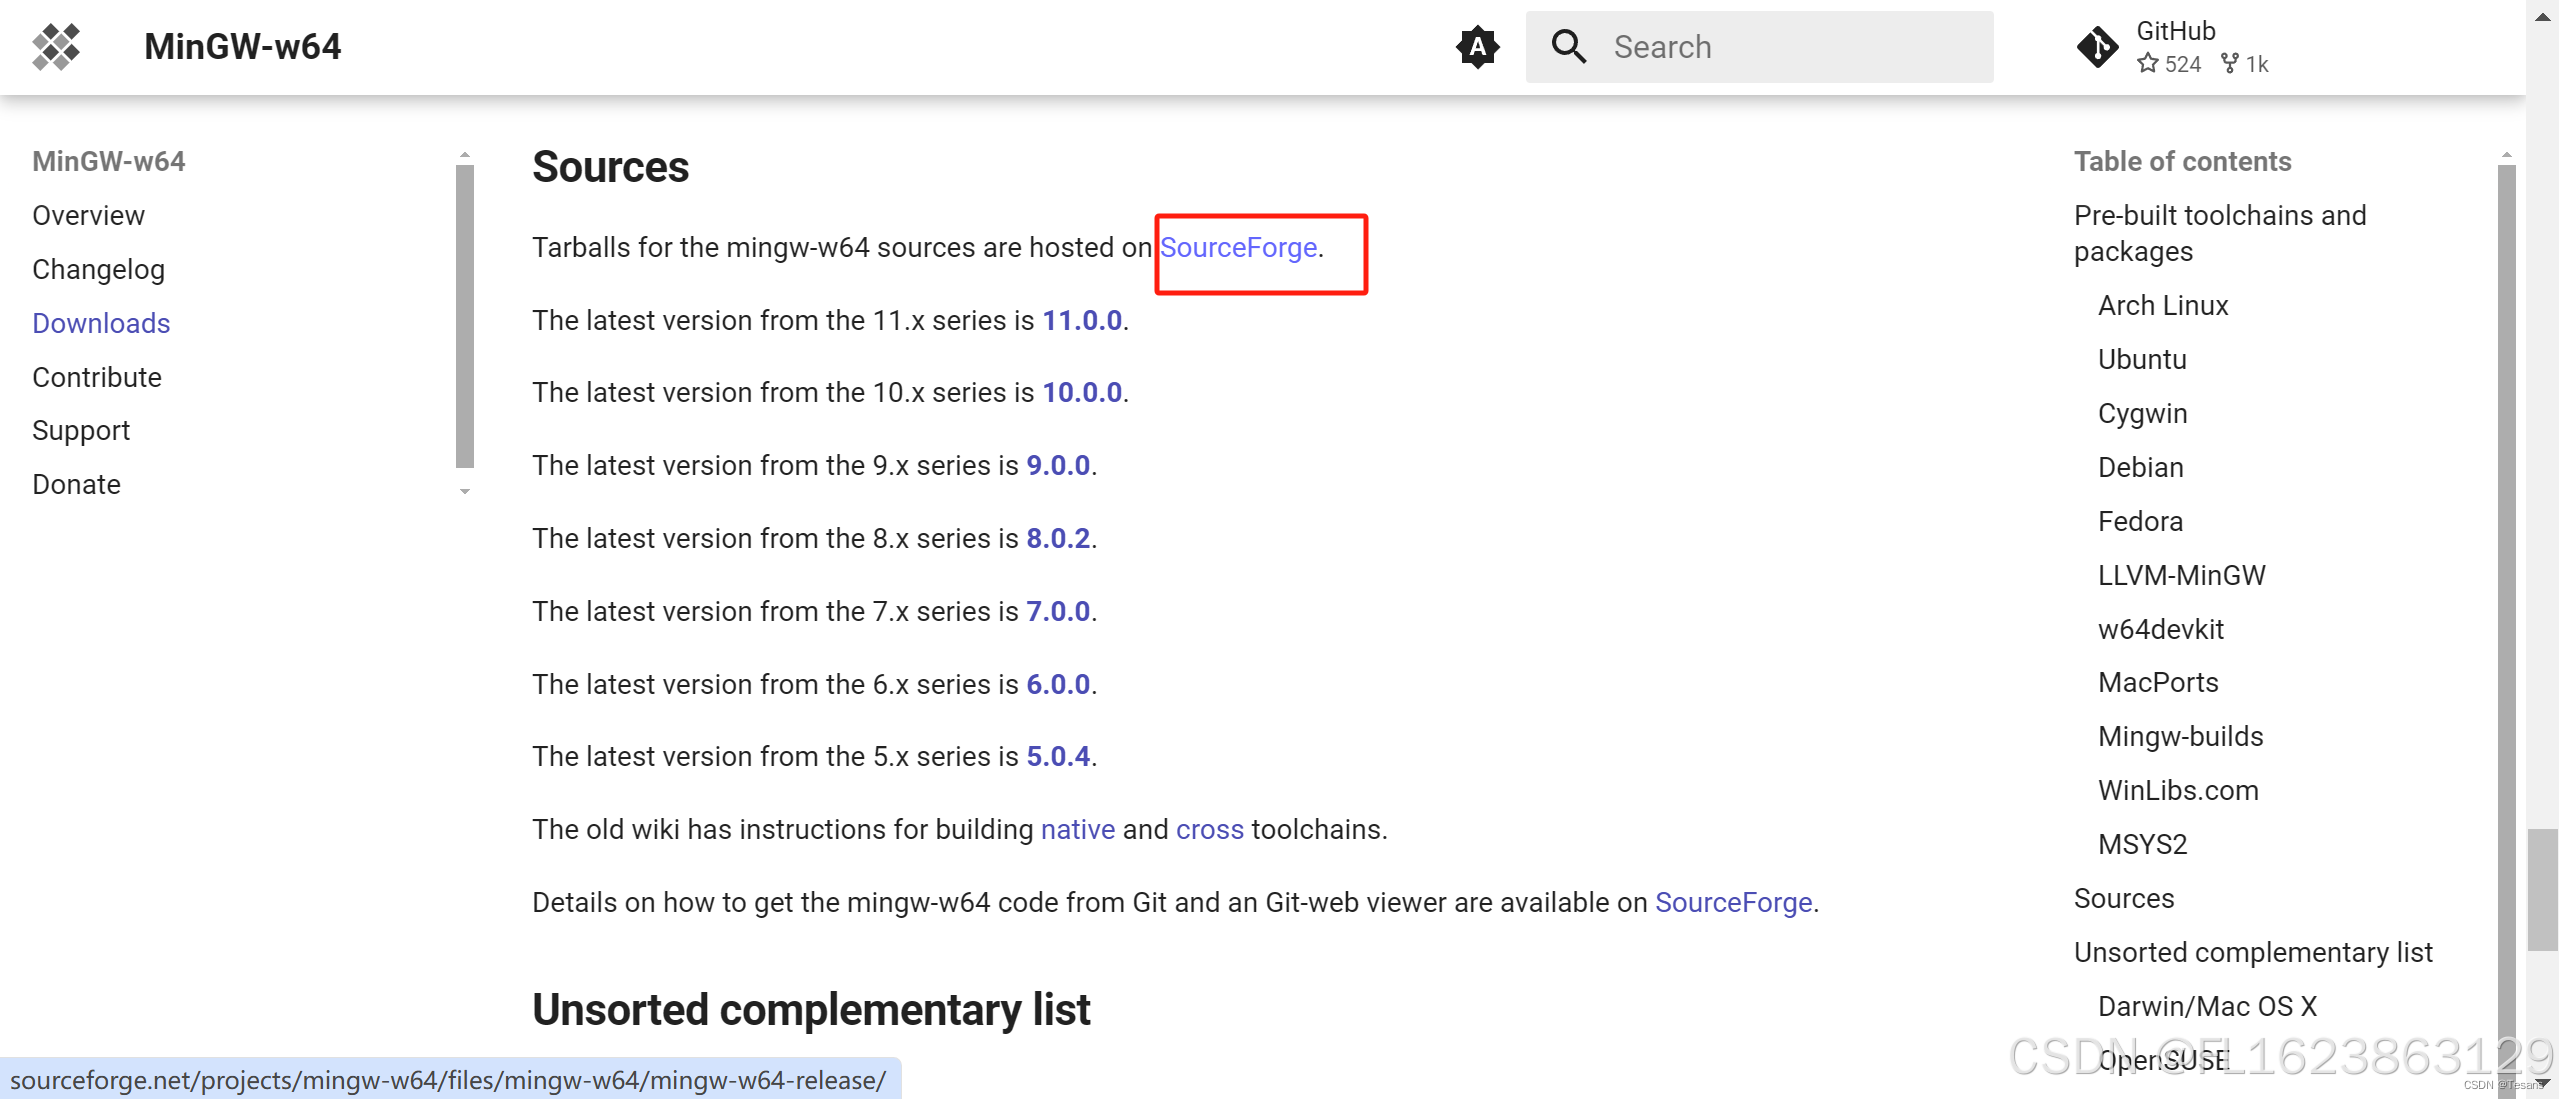Jump to MSYS2 in table of contents

click(x=2142, y=845)
